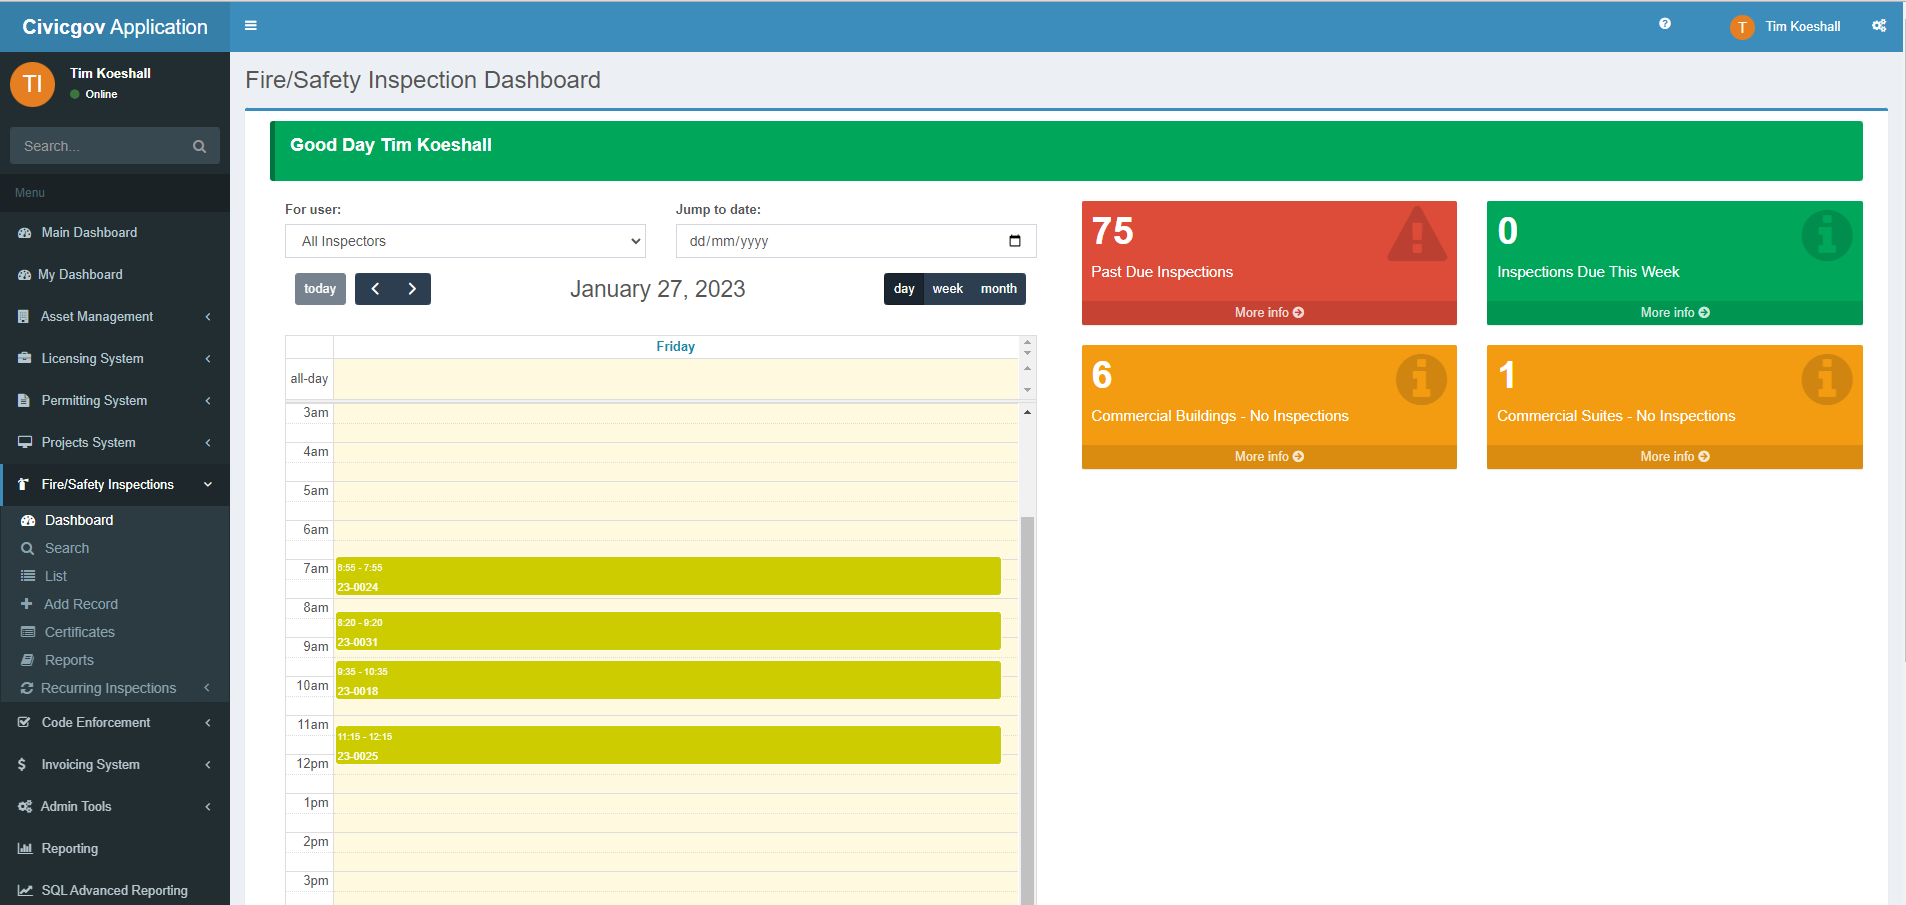The height and width of the screenshot is (905, 1906).
Task: Click the Reports icon in sidebar
Action: click(x=28, y=660)
